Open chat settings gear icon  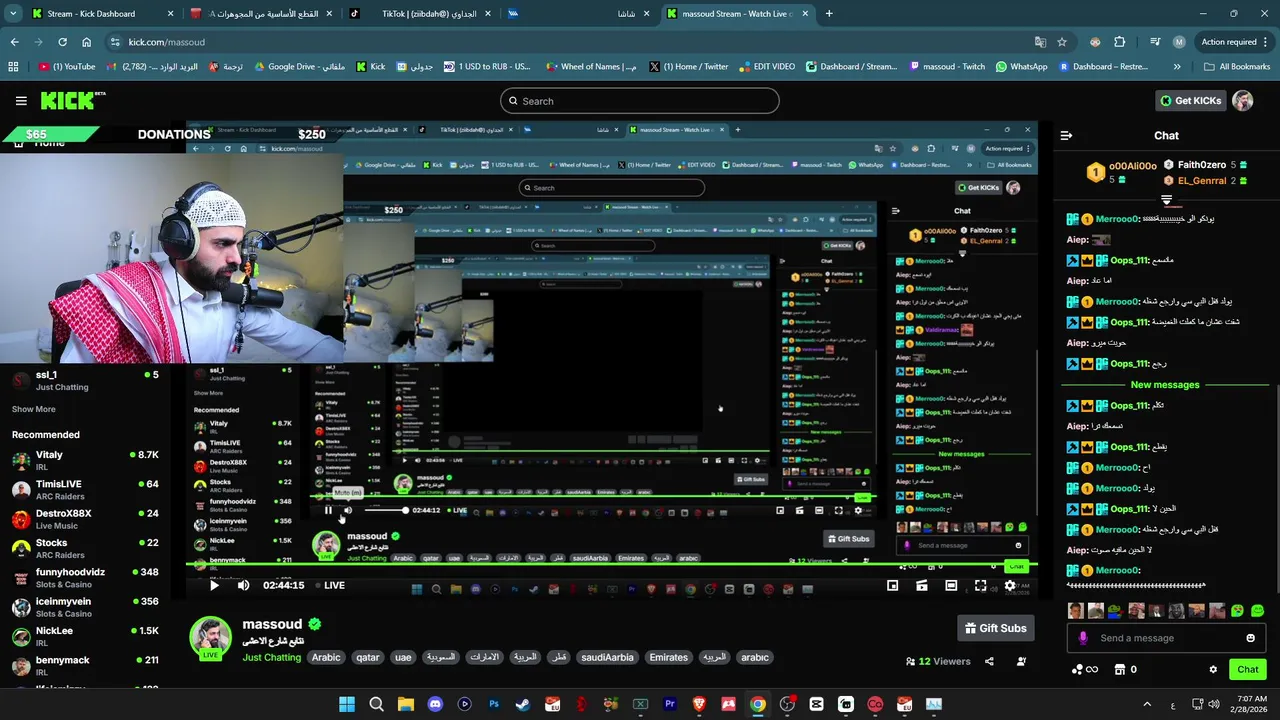pos(1213,670)
